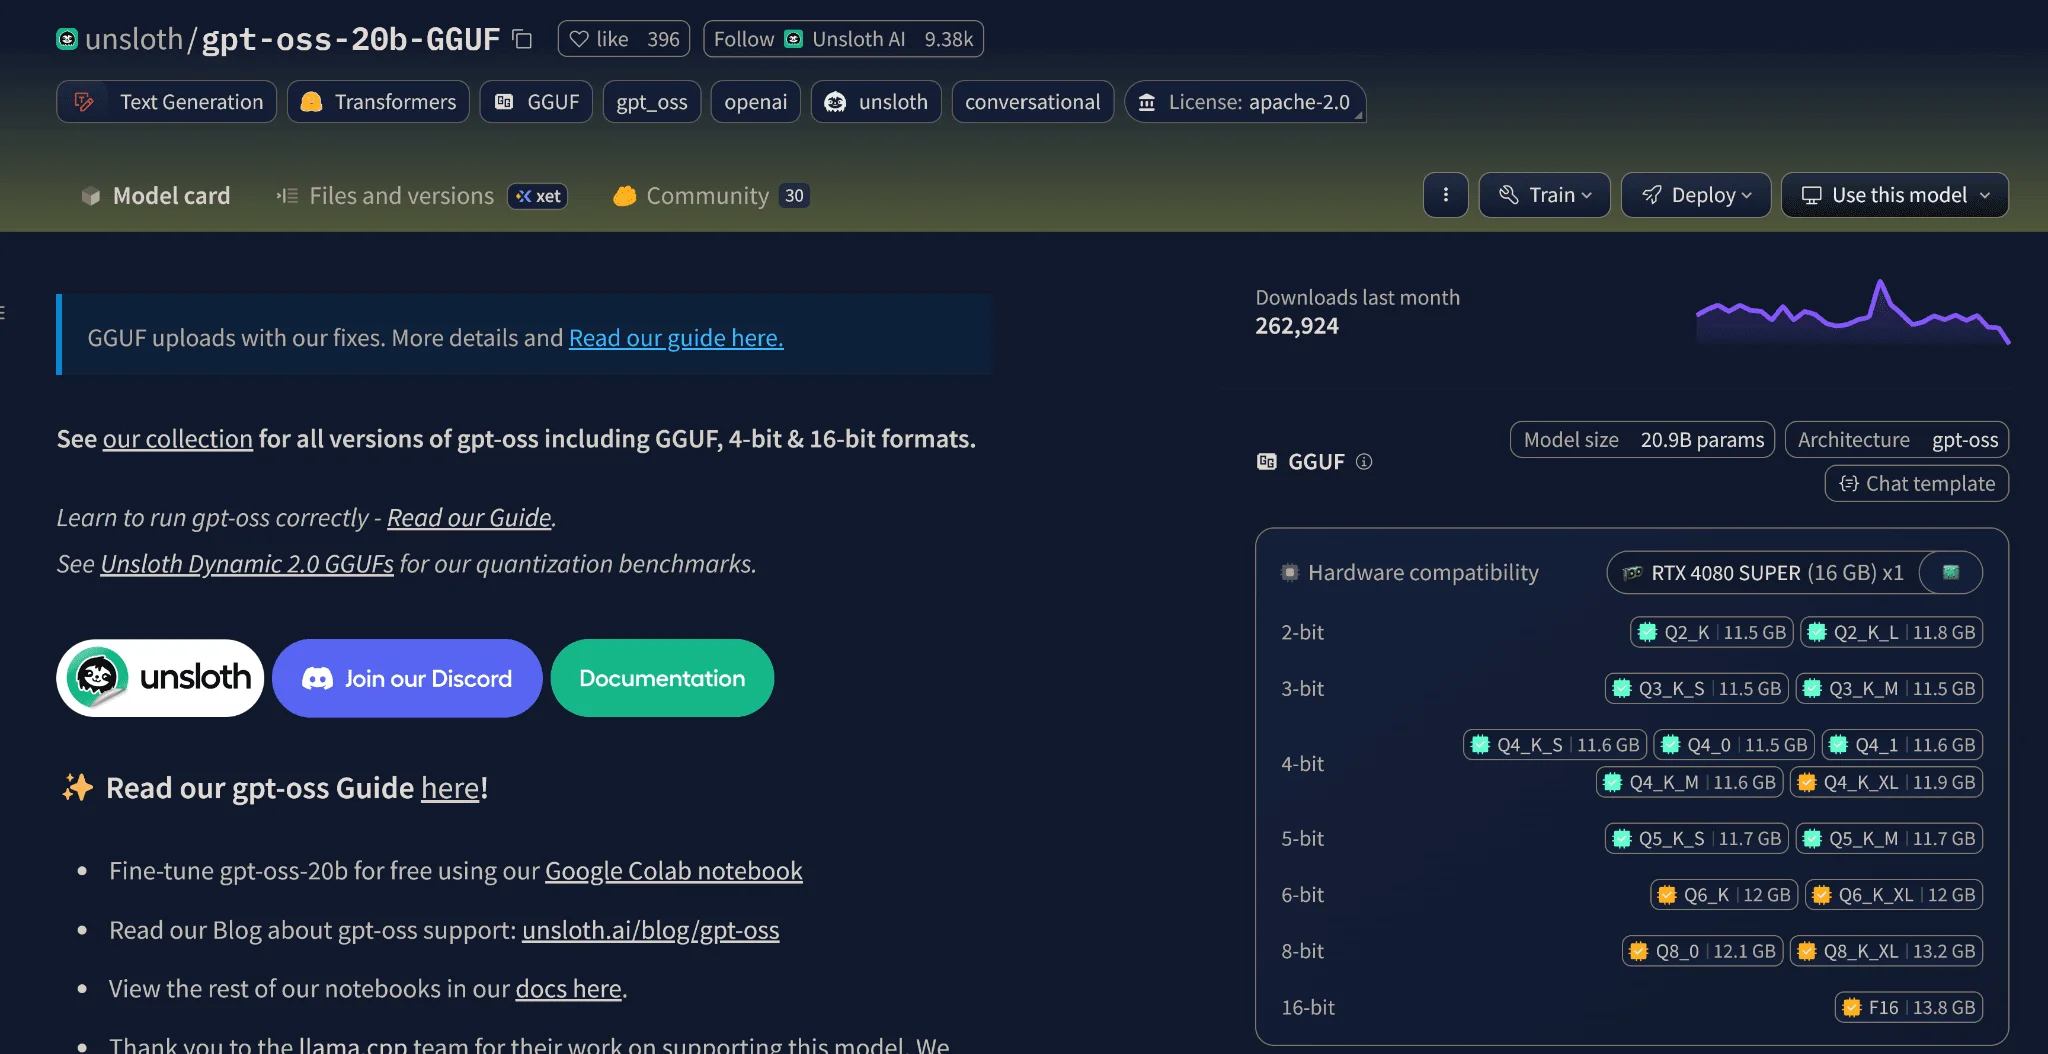Select the F16 13.8 GB quantization chip
The width and height of the screenshot is (2048, 1054).
(1908, 1007)
